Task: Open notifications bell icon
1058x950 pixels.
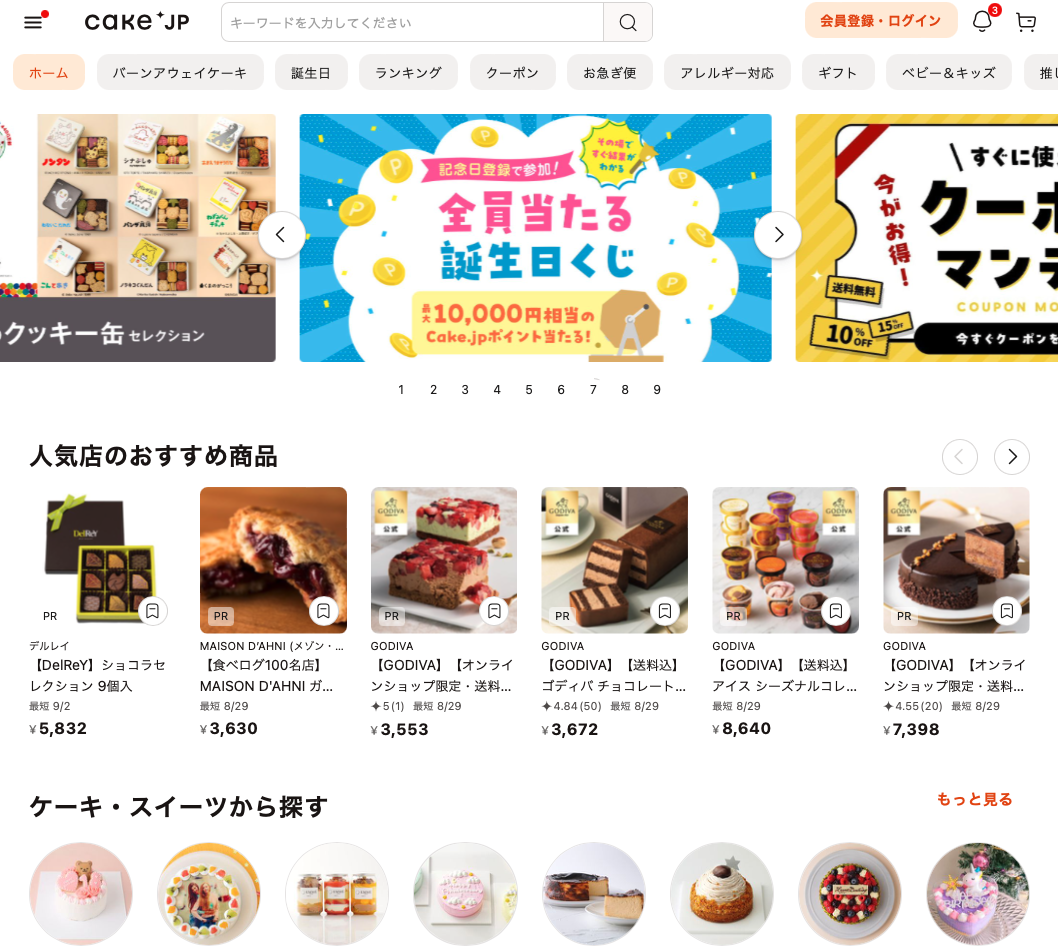Action: click(982, 22)
